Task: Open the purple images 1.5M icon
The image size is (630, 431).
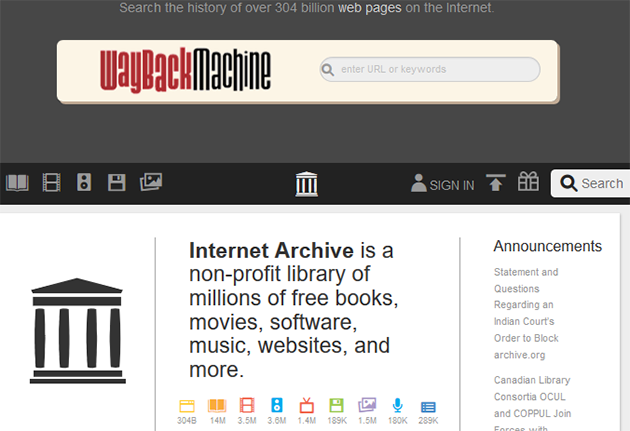Action: click(x=367, y=406)
